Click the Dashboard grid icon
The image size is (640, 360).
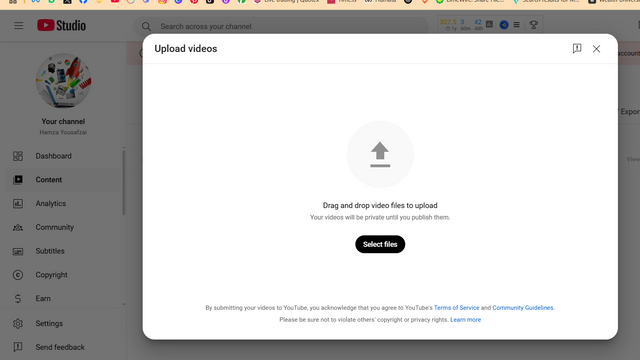coord(18,156)
